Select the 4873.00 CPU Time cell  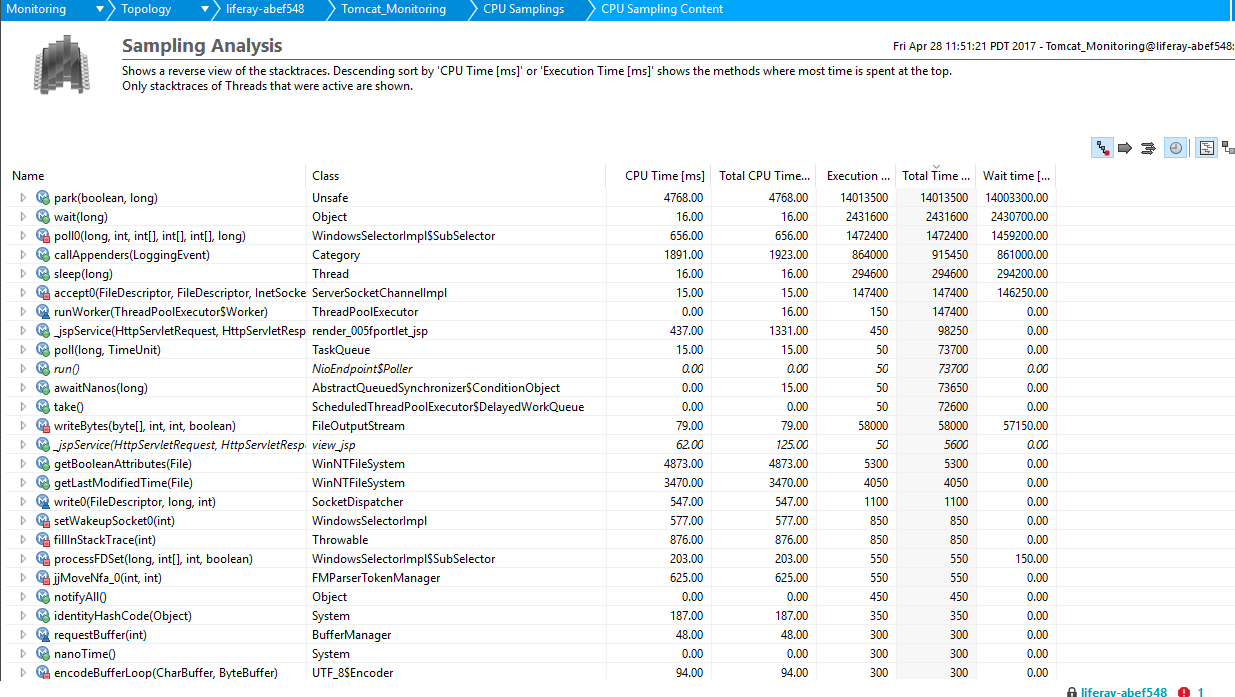(683, 464)
